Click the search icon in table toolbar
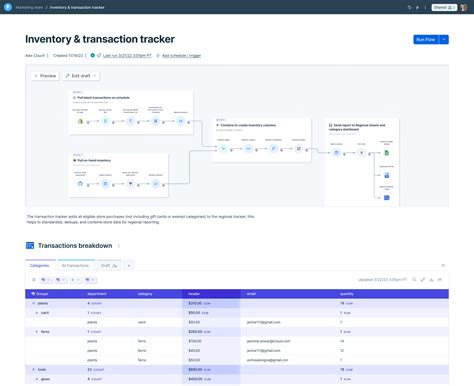 tap(414, 280)
